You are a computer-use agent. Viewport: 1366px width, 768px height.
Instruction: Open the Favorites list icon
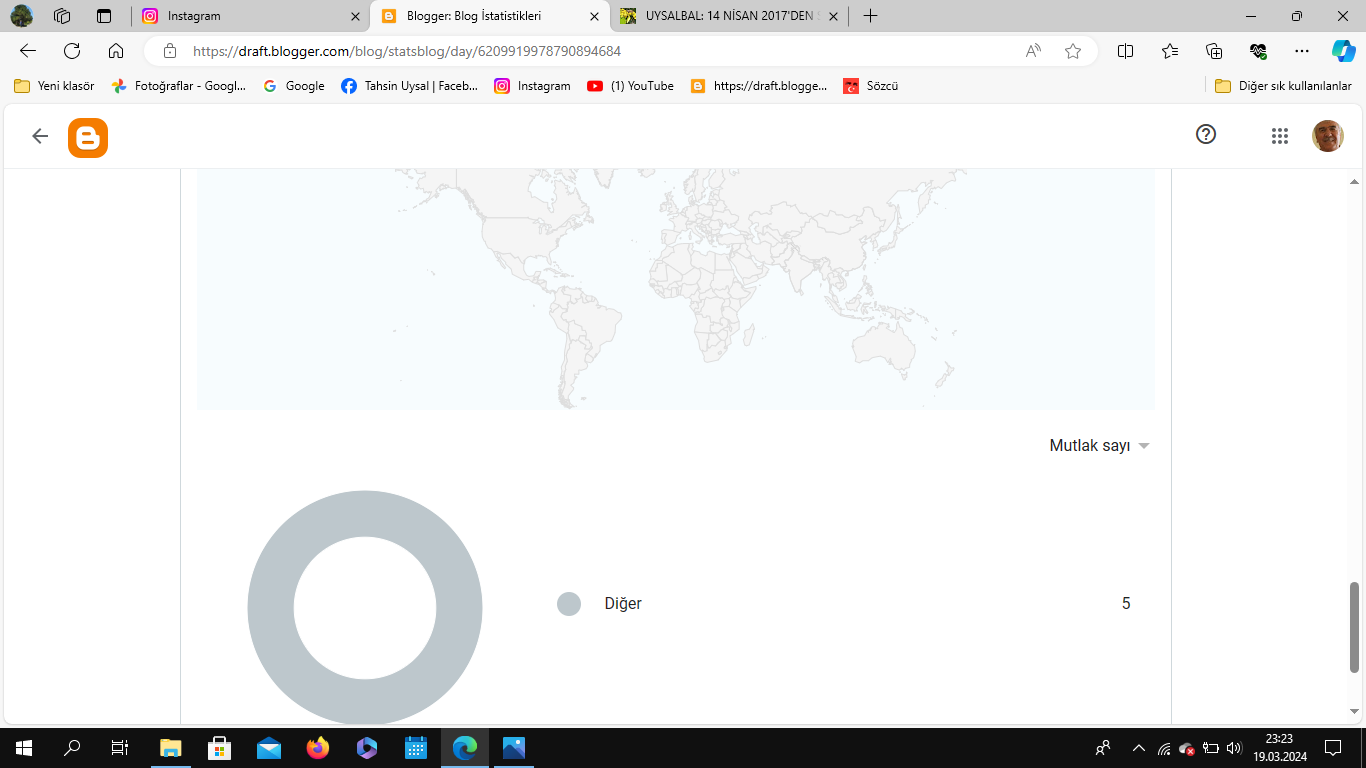tap(1170, 51)
